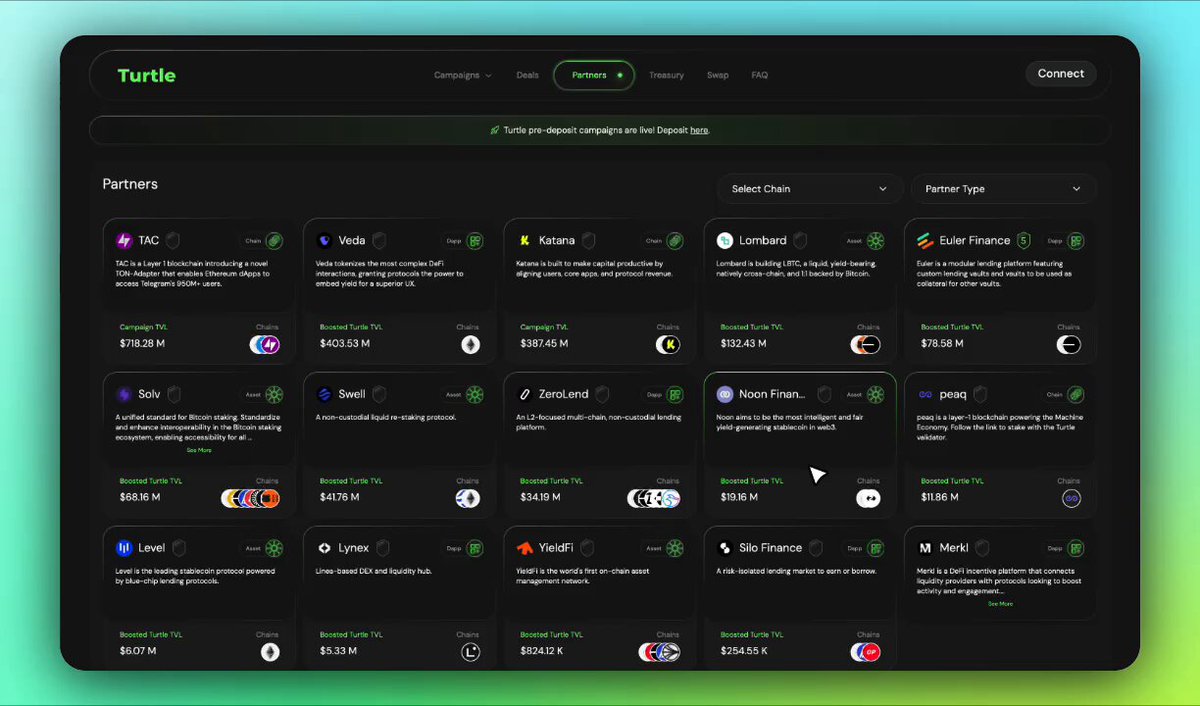Click the ZeroLend card title
The image size is (1200, 706).
point(566,394)
